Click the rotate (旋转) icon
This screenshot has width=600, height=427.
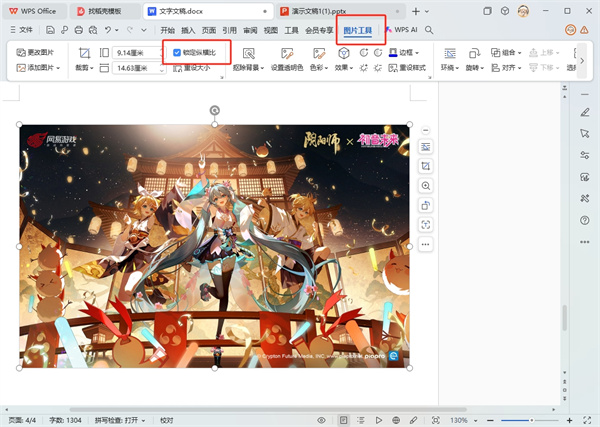(474, 54)
